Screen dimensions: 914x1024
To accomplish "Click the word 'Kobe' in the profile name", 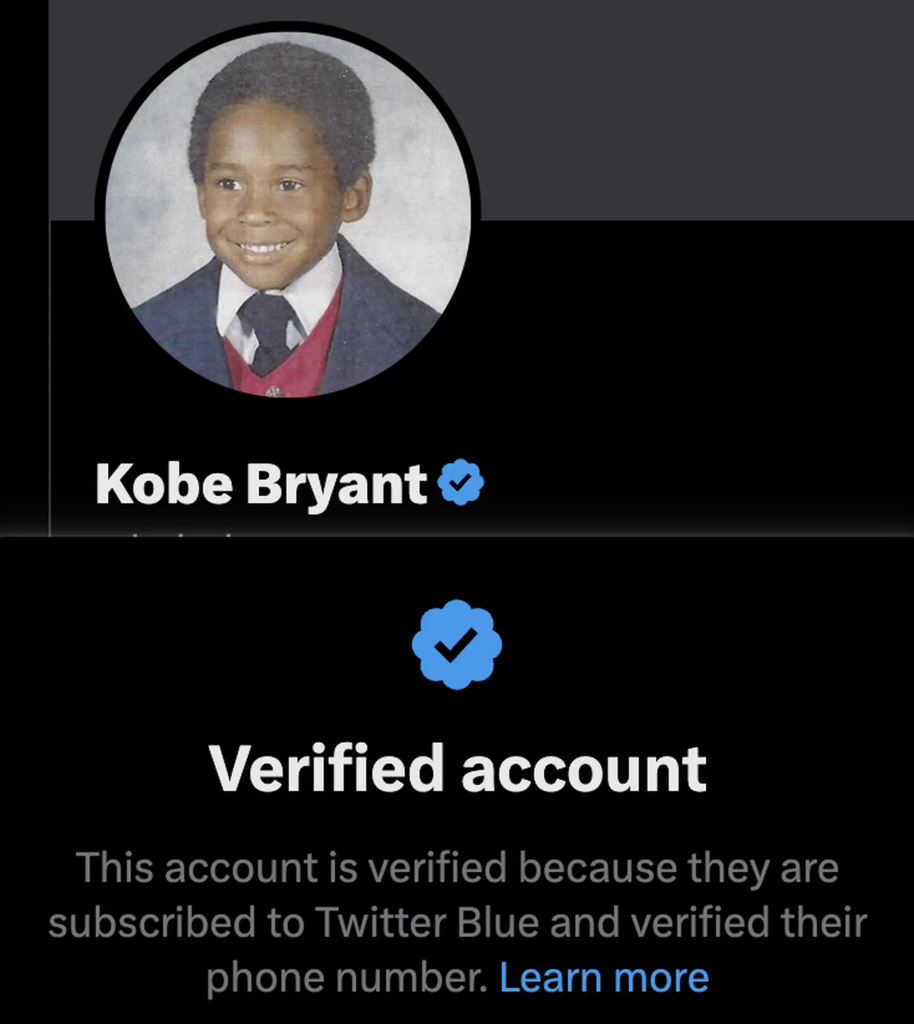I will [x=164, y=485].
